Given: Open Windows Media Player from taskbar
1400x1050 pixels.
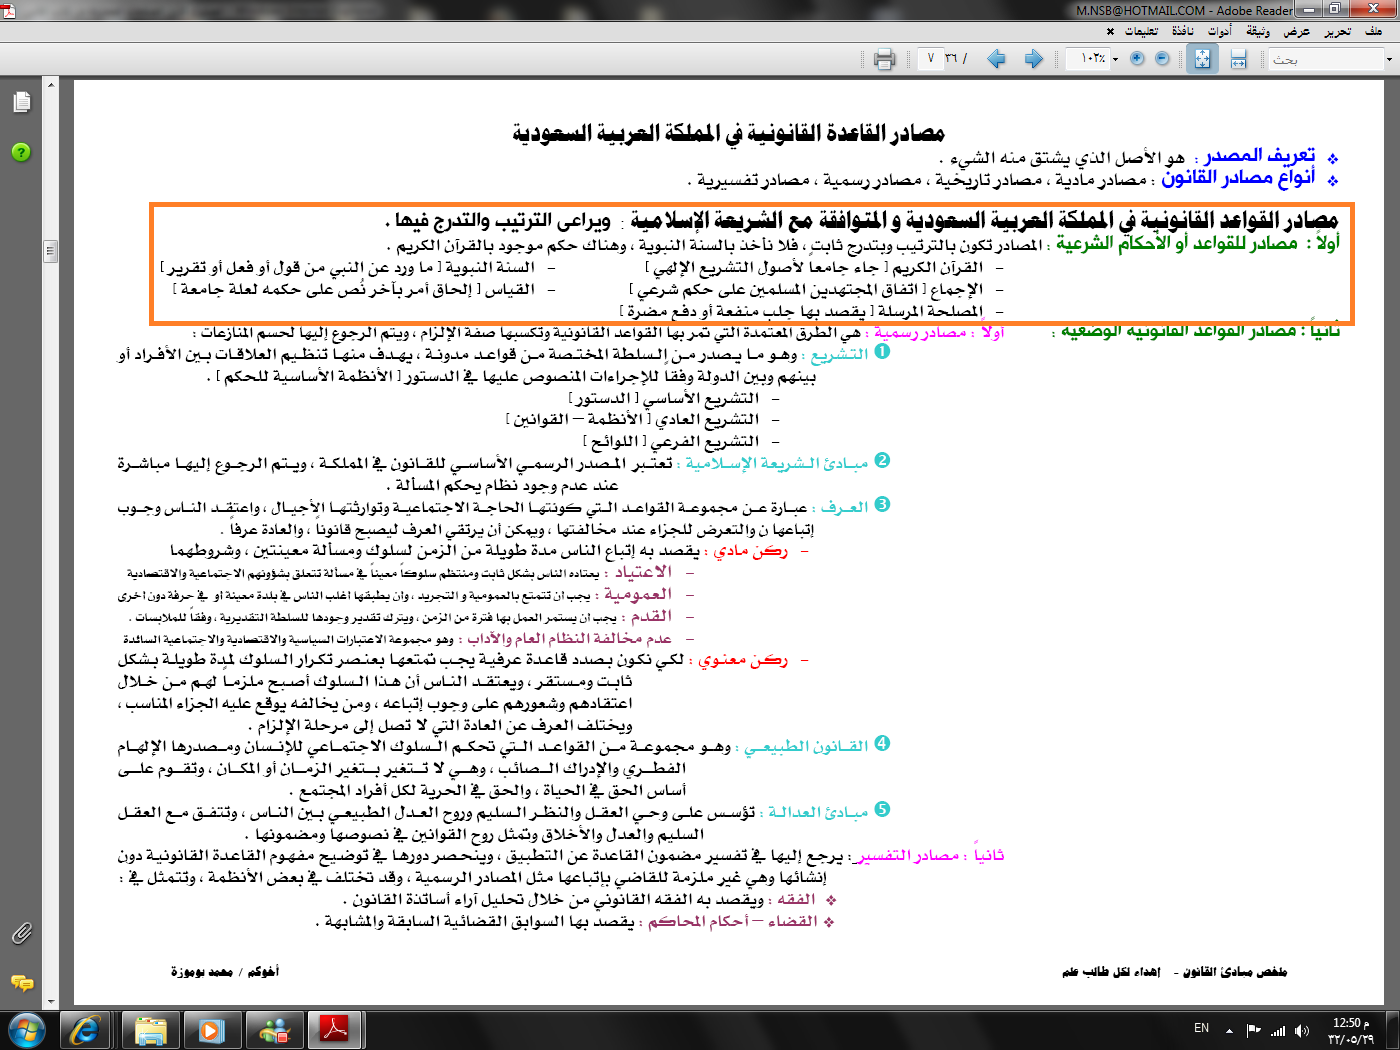Looking at the screenshot, I should point(211,1030).
